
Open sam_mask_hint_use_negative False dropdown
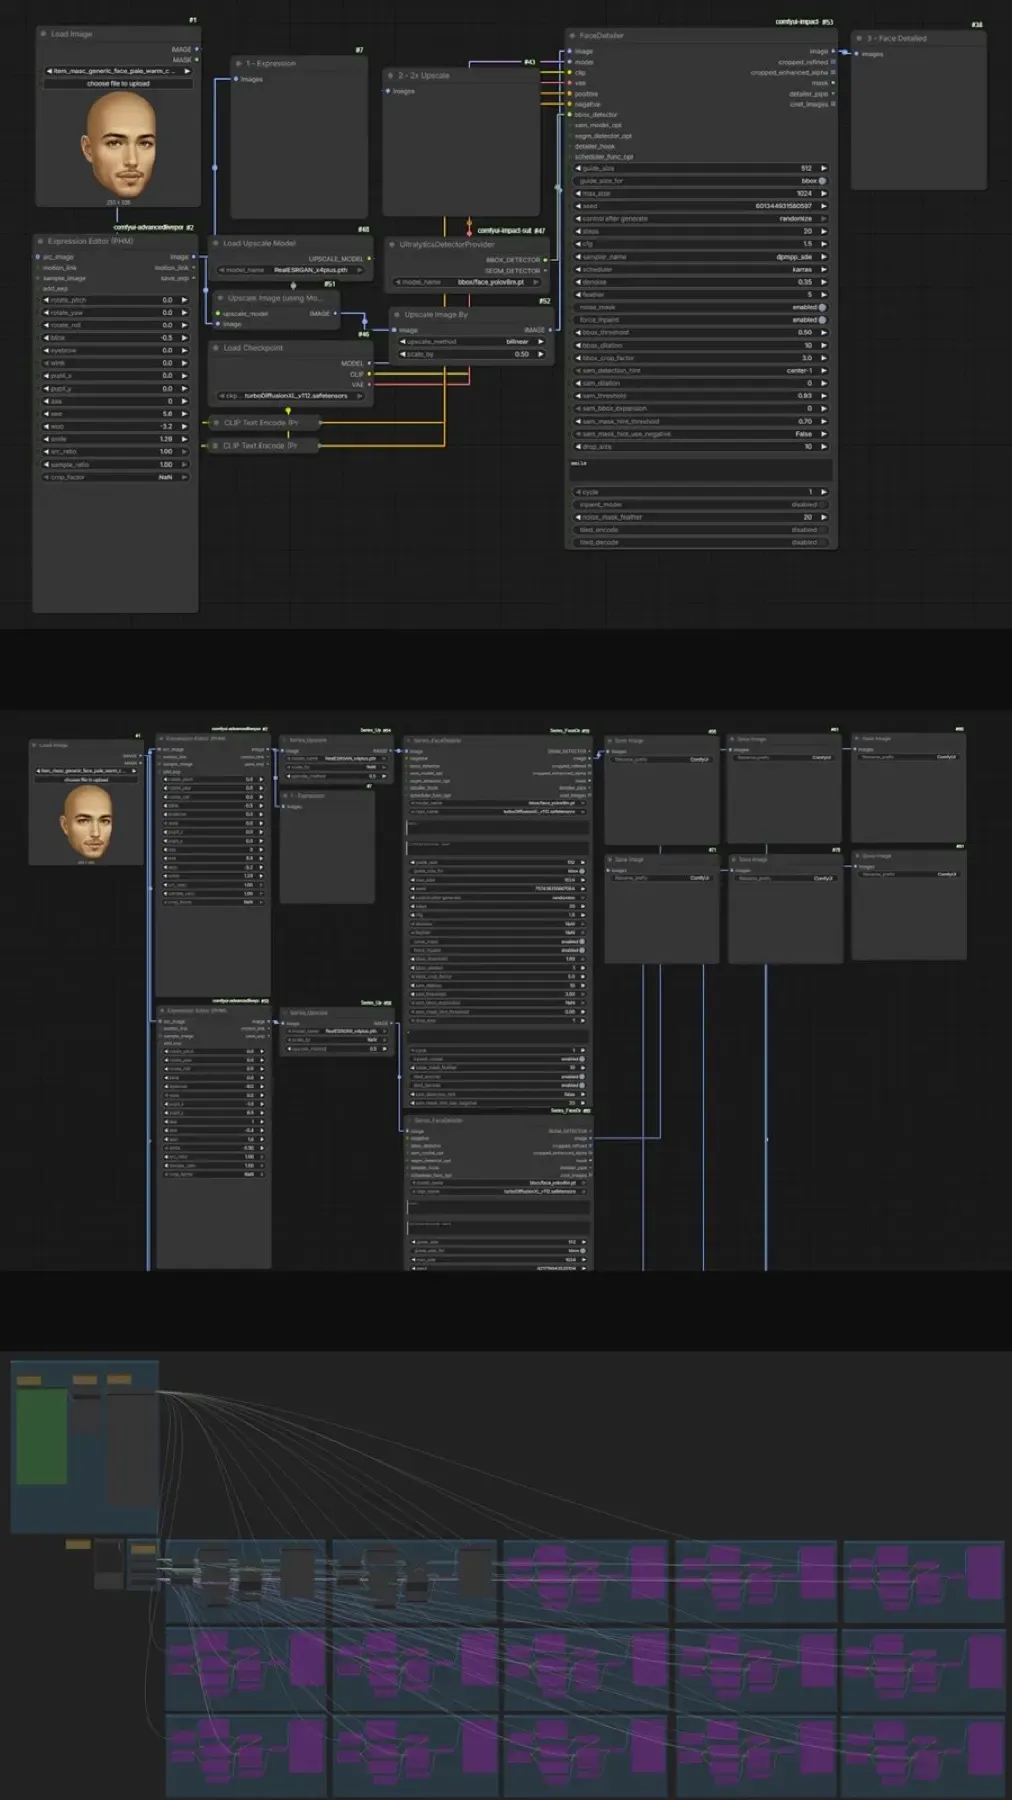701,434
